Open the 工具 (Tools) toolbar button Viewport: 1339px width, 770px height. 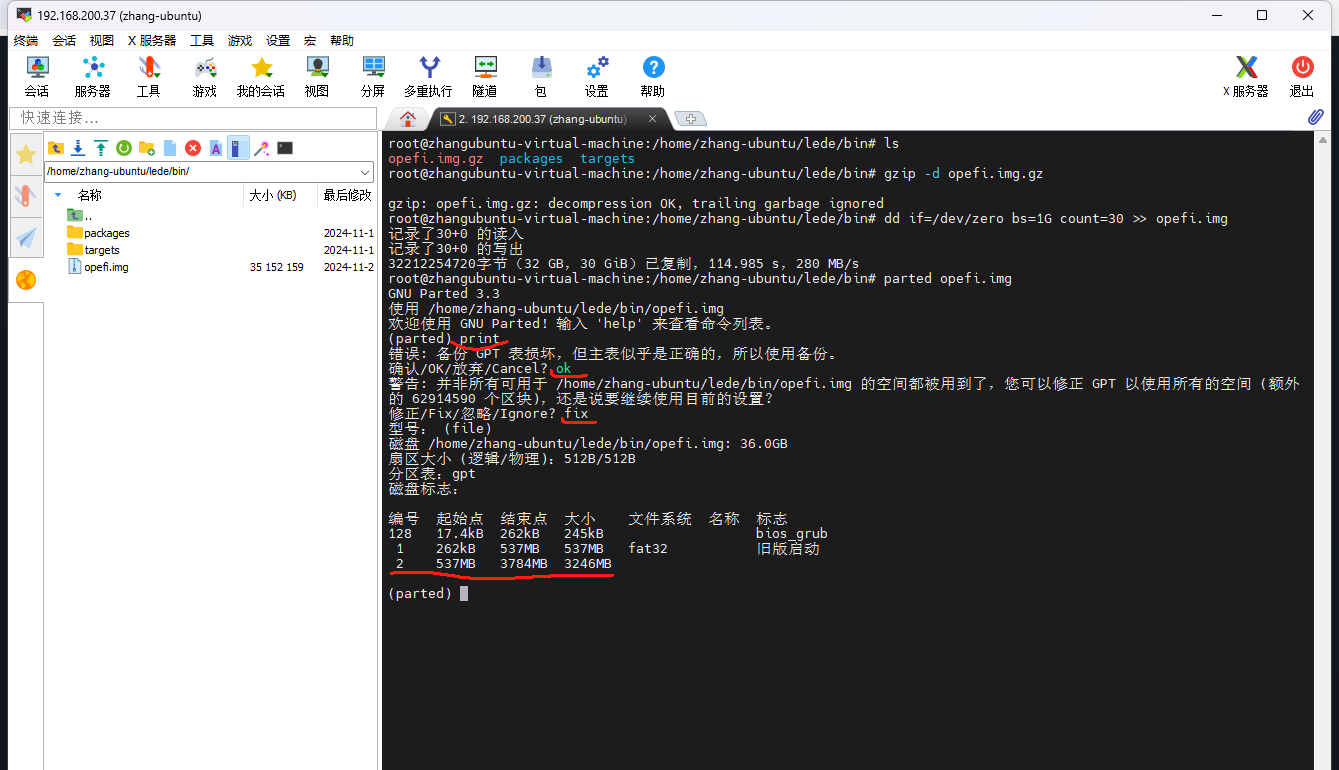(149, 76)
